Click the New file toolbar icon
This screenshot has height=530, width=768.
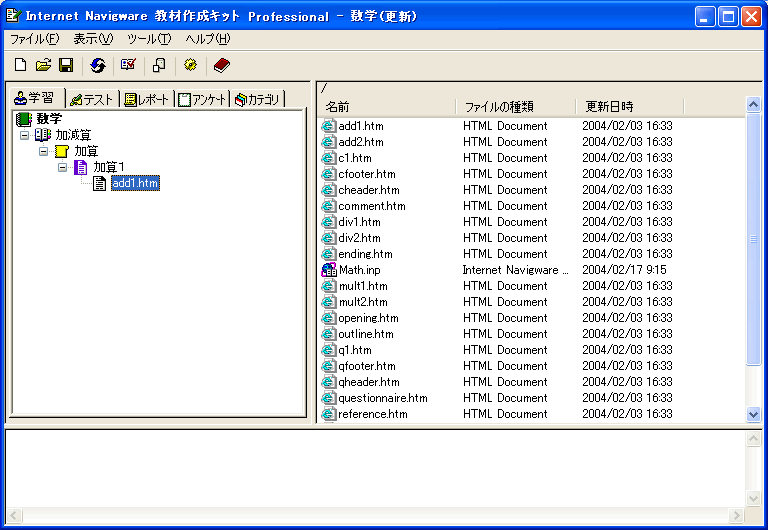pyautogui.click(x=20, y=65)
